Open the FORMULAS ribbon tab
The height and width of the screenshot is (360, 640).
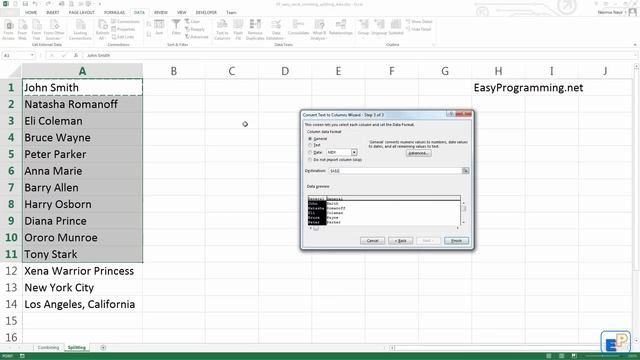(x=114, y=13)
